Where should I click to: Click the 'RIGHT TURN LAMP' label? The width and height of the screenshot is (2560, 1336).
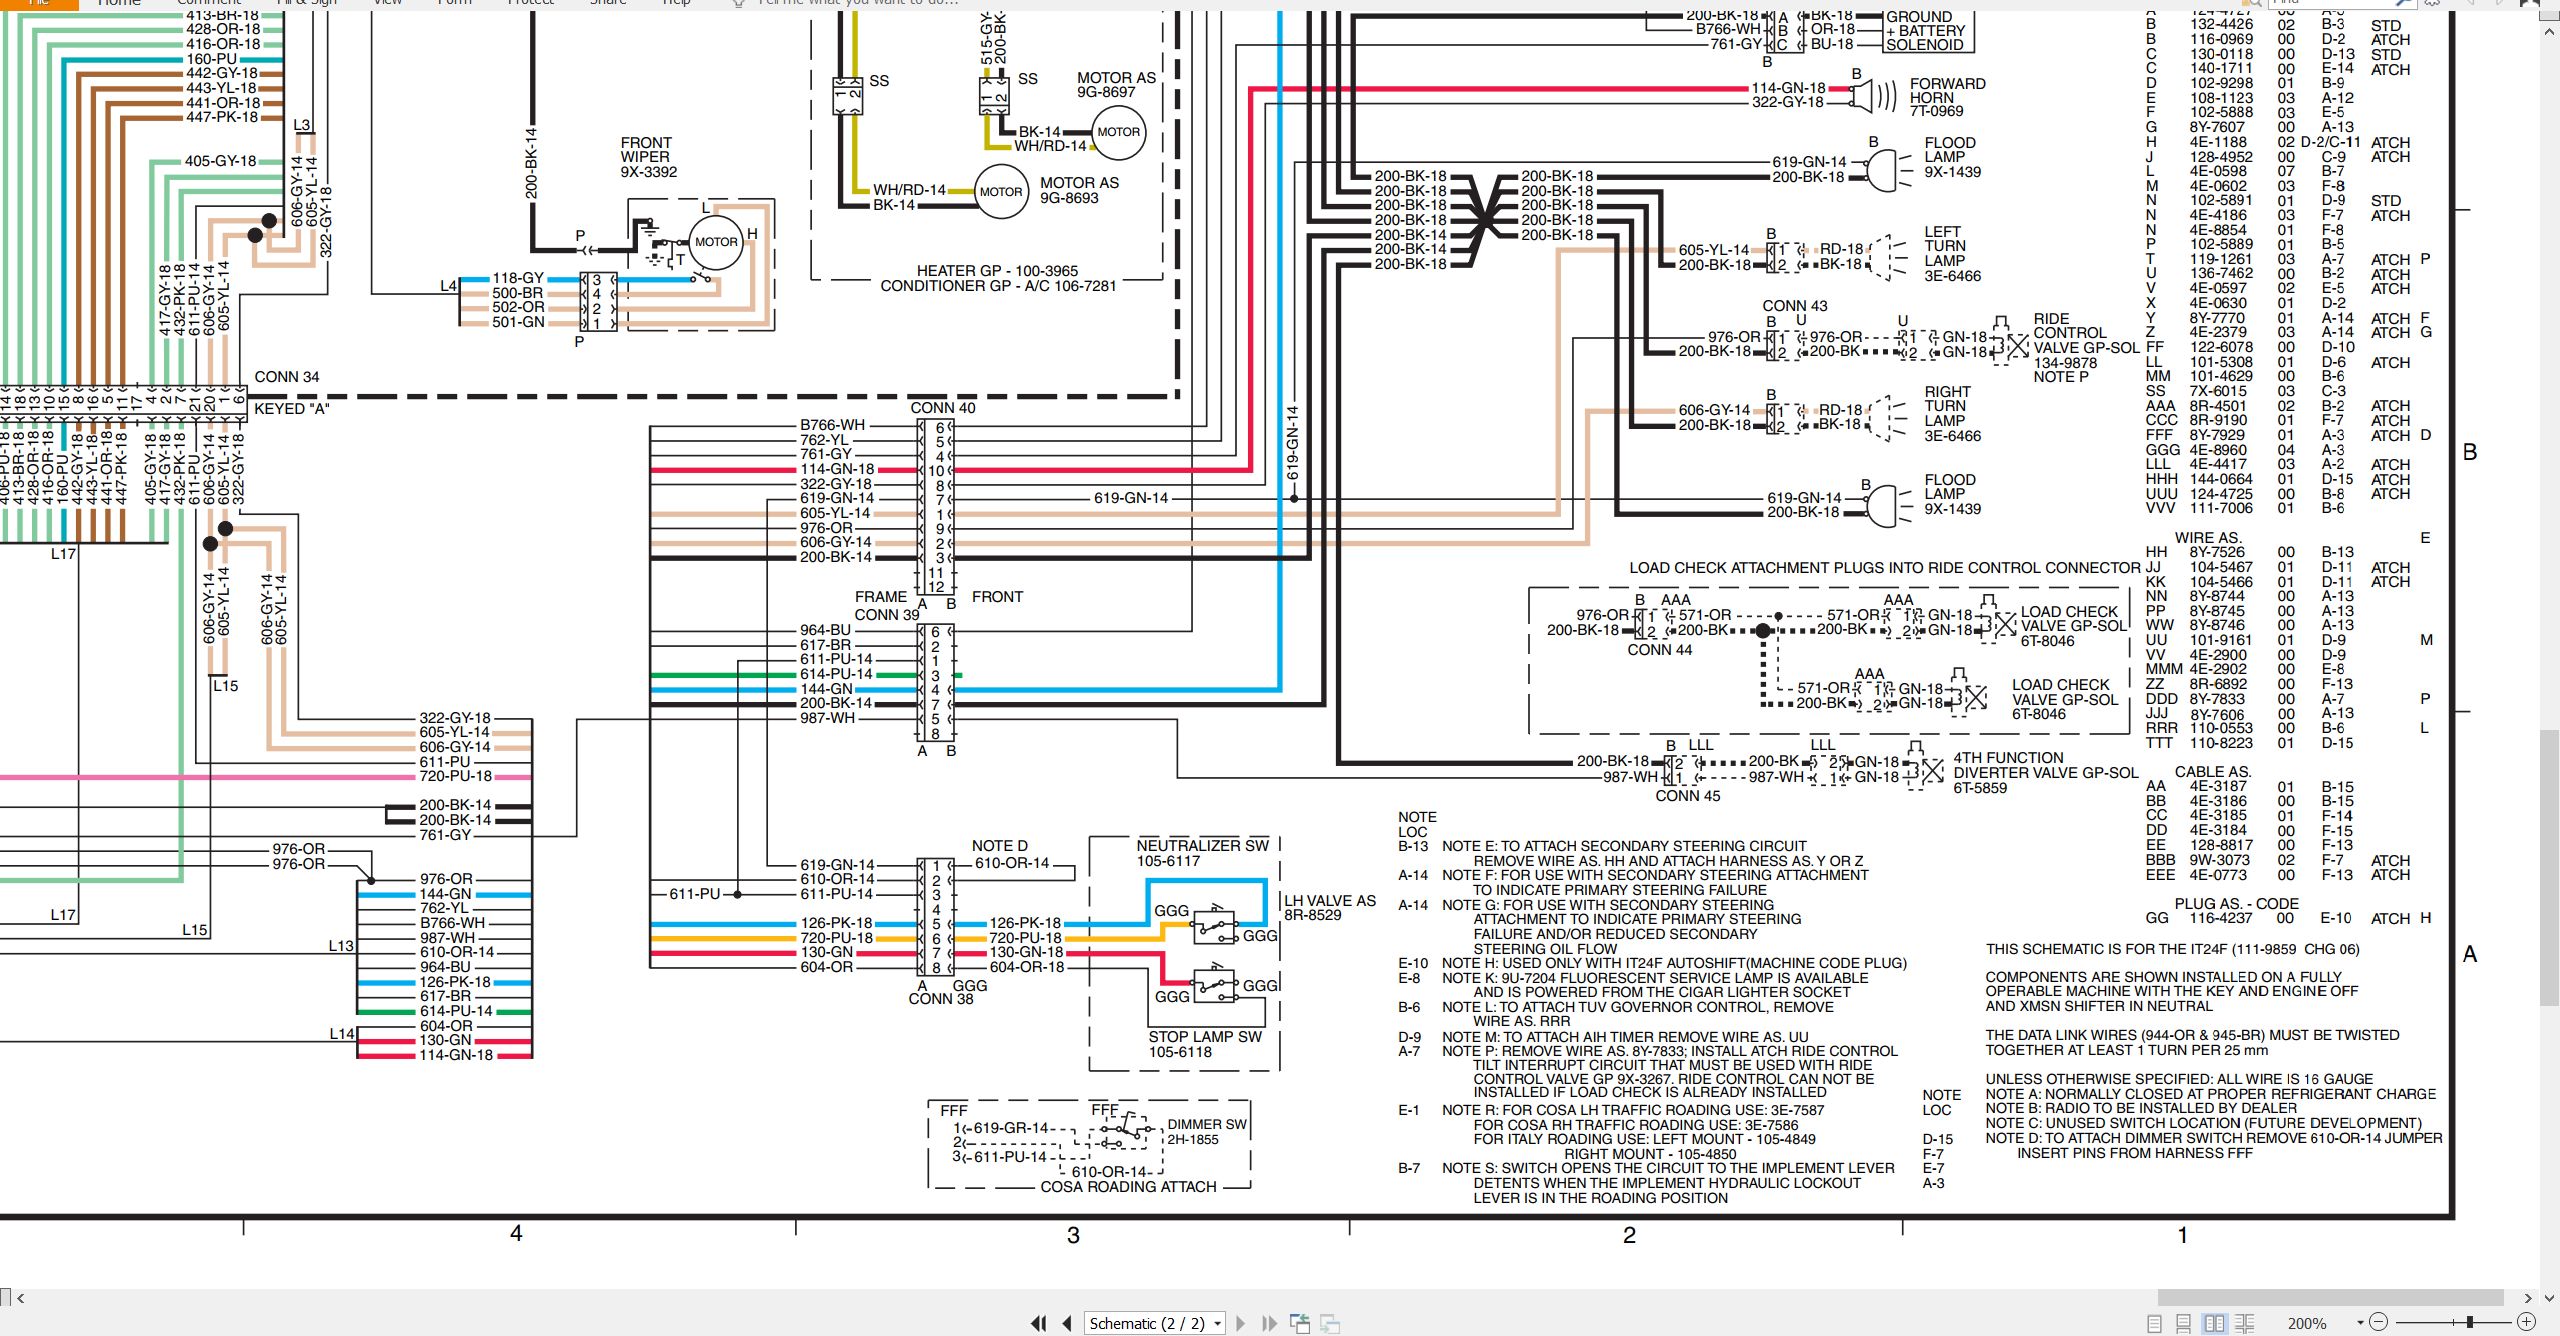[1948, 406]
